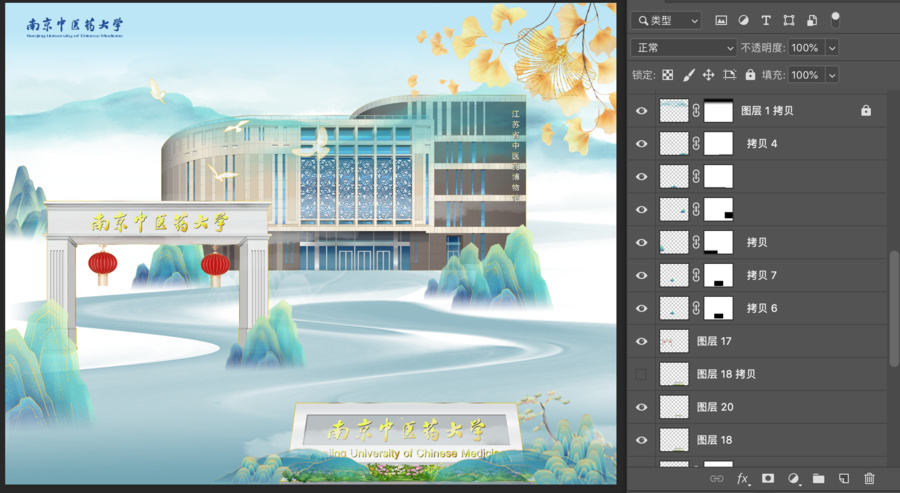900x493 pixels.
Task: Select layer mask thumbnail of 拷贝 4
Action: 719,143
